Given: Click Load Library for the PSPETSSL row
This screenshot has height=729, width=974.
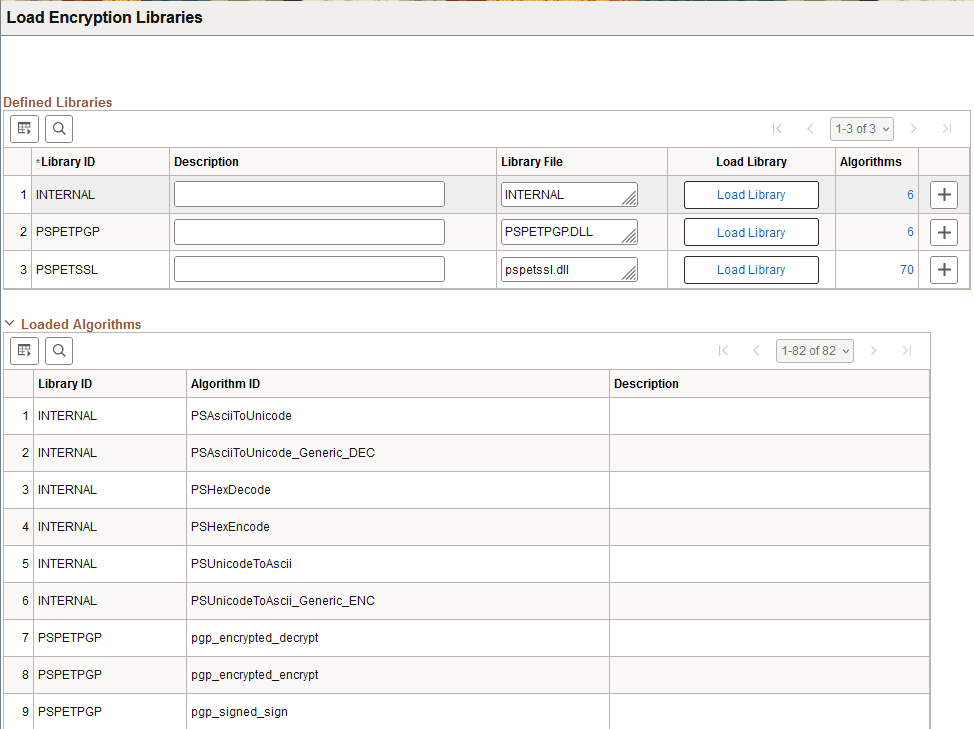Looking at the screenshot, I should click(x=751, y=269).
